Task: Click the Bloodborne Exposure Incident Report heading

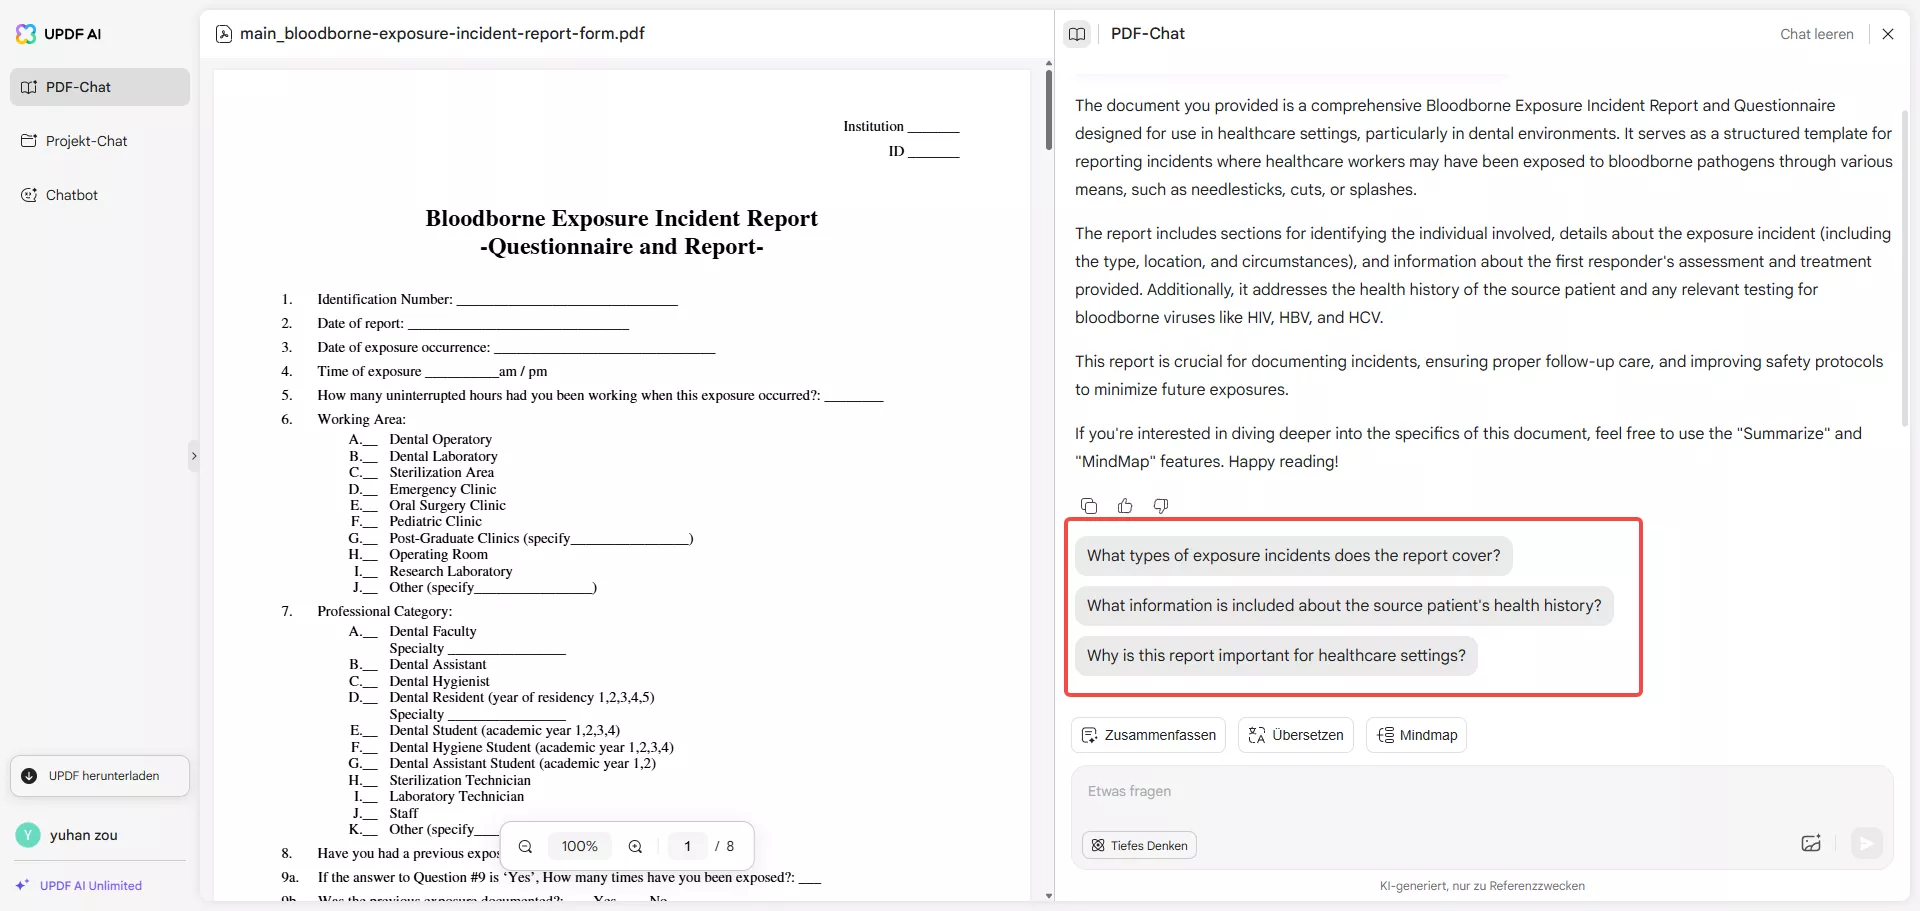Action: point(621,218)
